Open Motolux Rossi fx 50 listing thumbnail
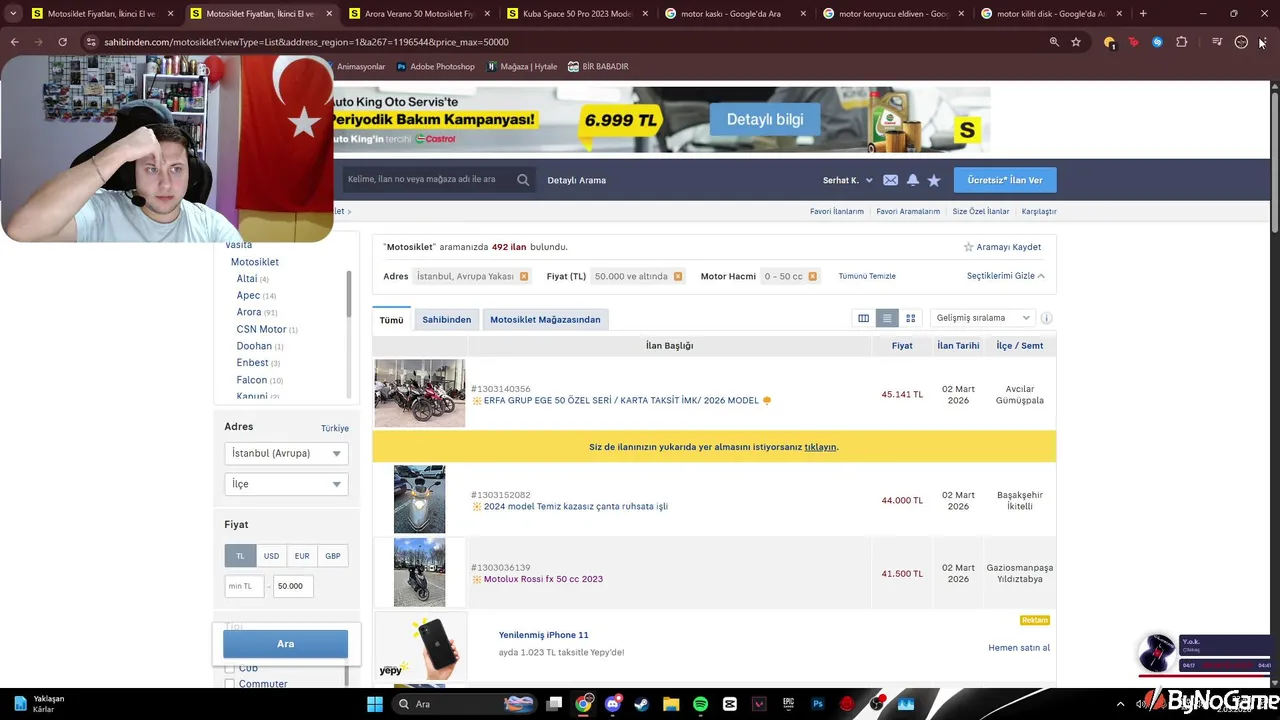The height and width of the screenshot is (720, 1280). point(419,573)
